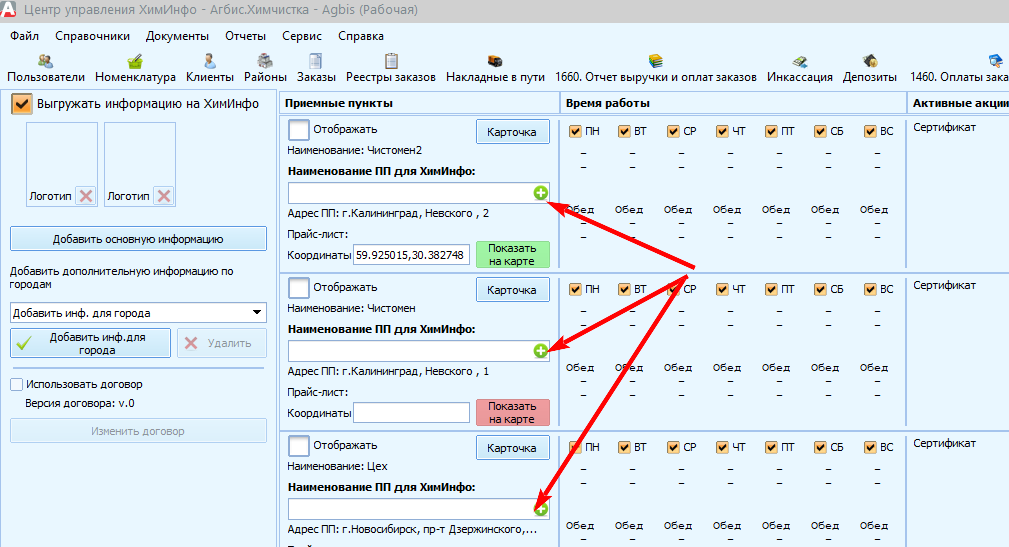The width and height of the screenshot is (1009, 547).
Task: Click the Приемные пункты column header
Action: coord(420,103)
